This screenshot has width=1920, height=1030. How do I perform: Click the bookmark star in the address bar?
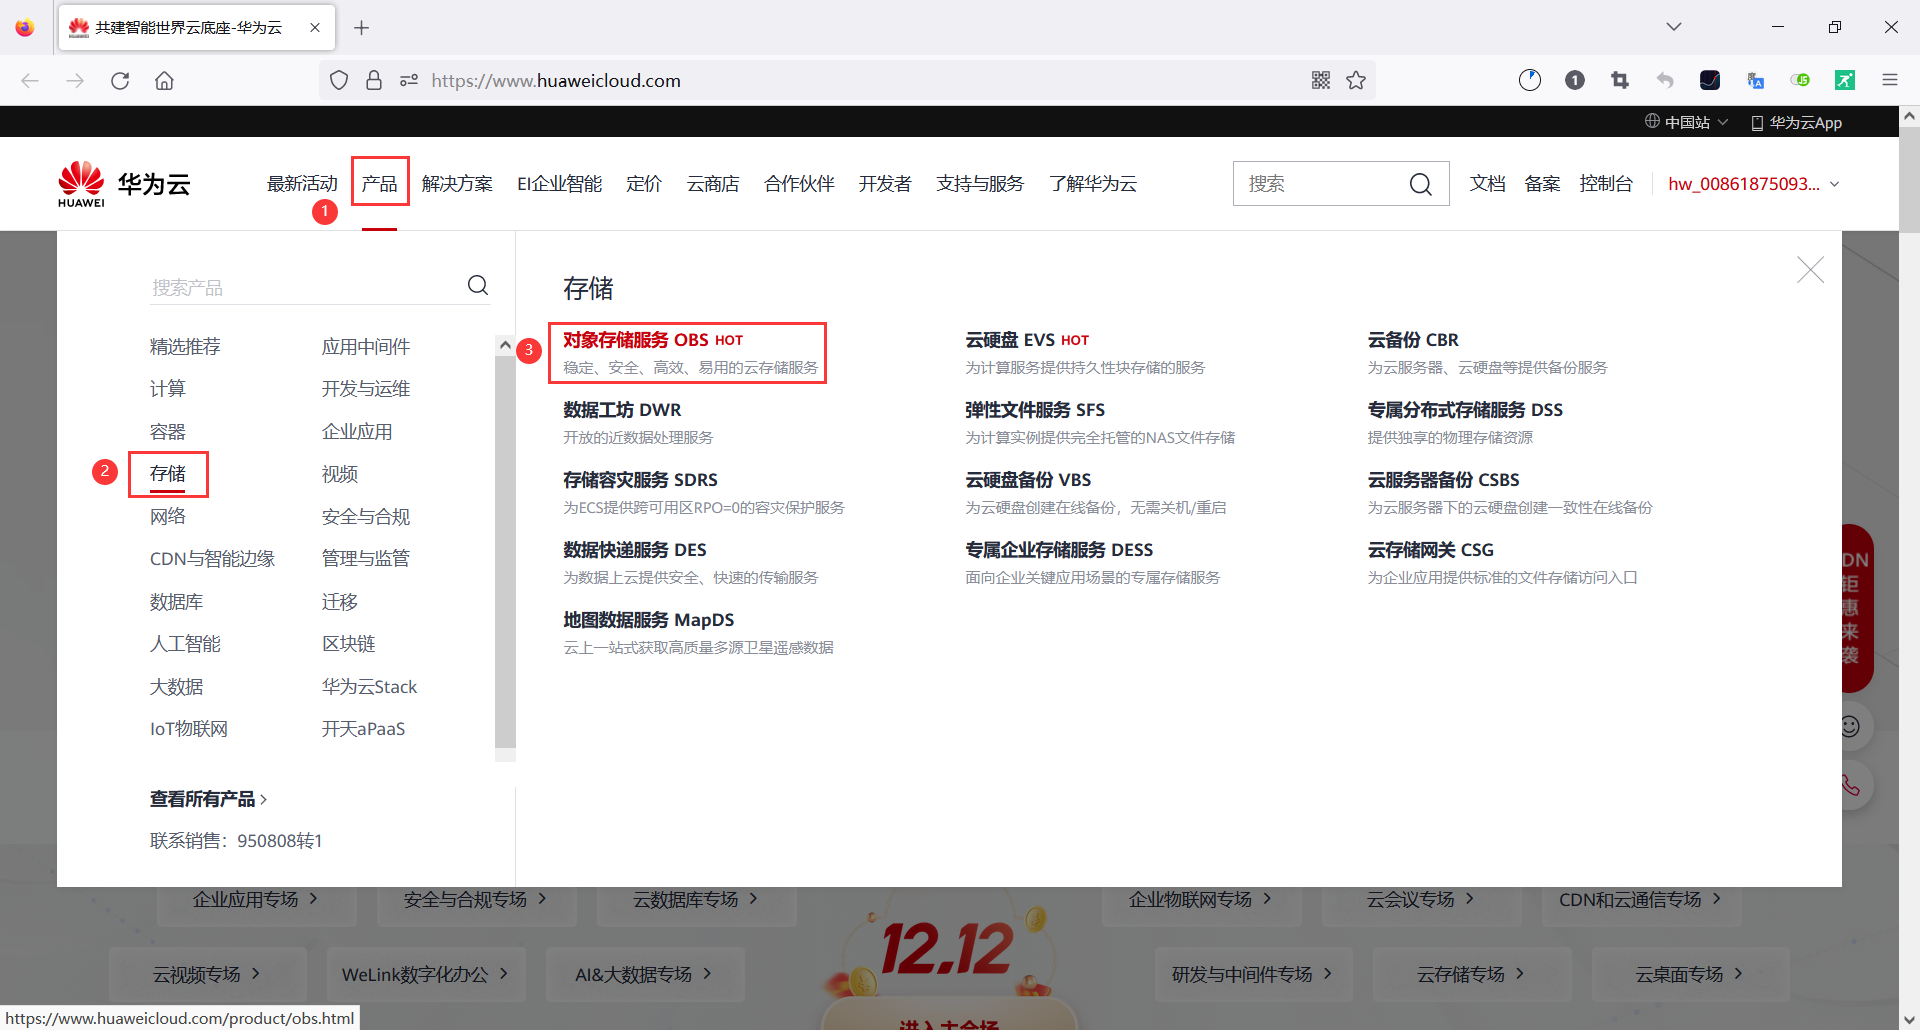tap(1356, 80)
